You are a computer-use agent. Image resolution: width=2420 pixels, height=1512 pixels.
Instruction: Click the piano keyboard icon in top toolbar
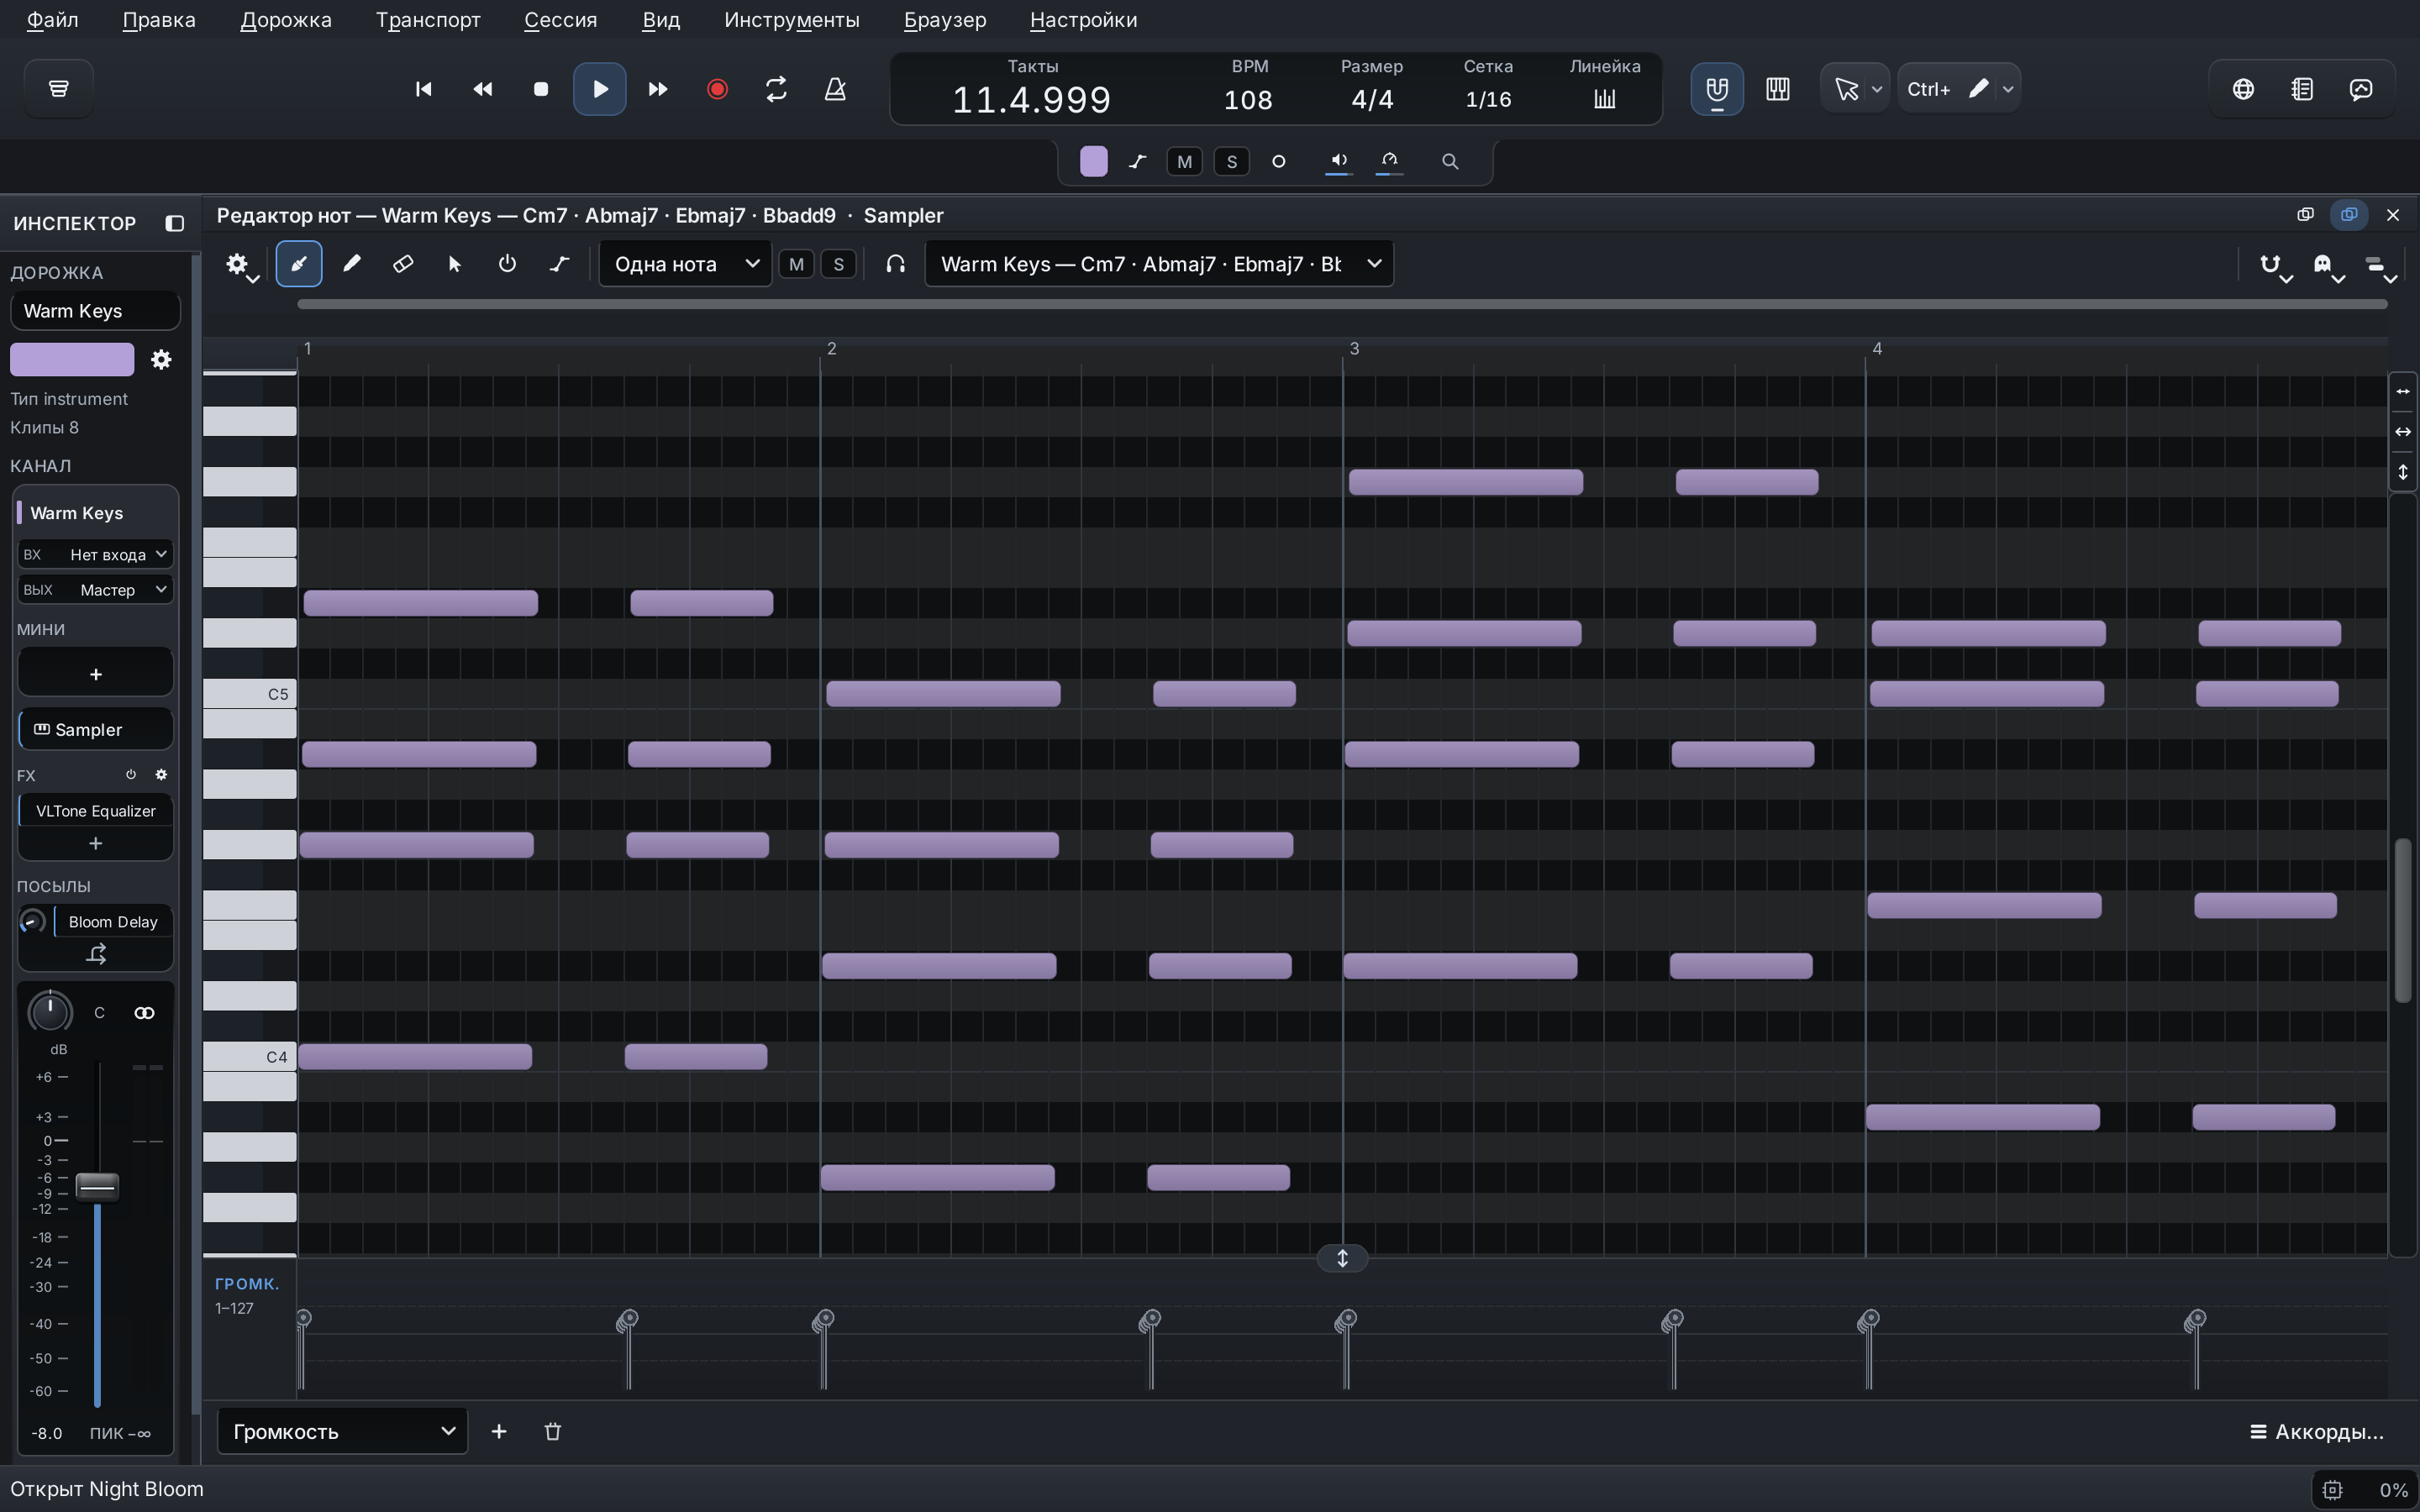1778,89
